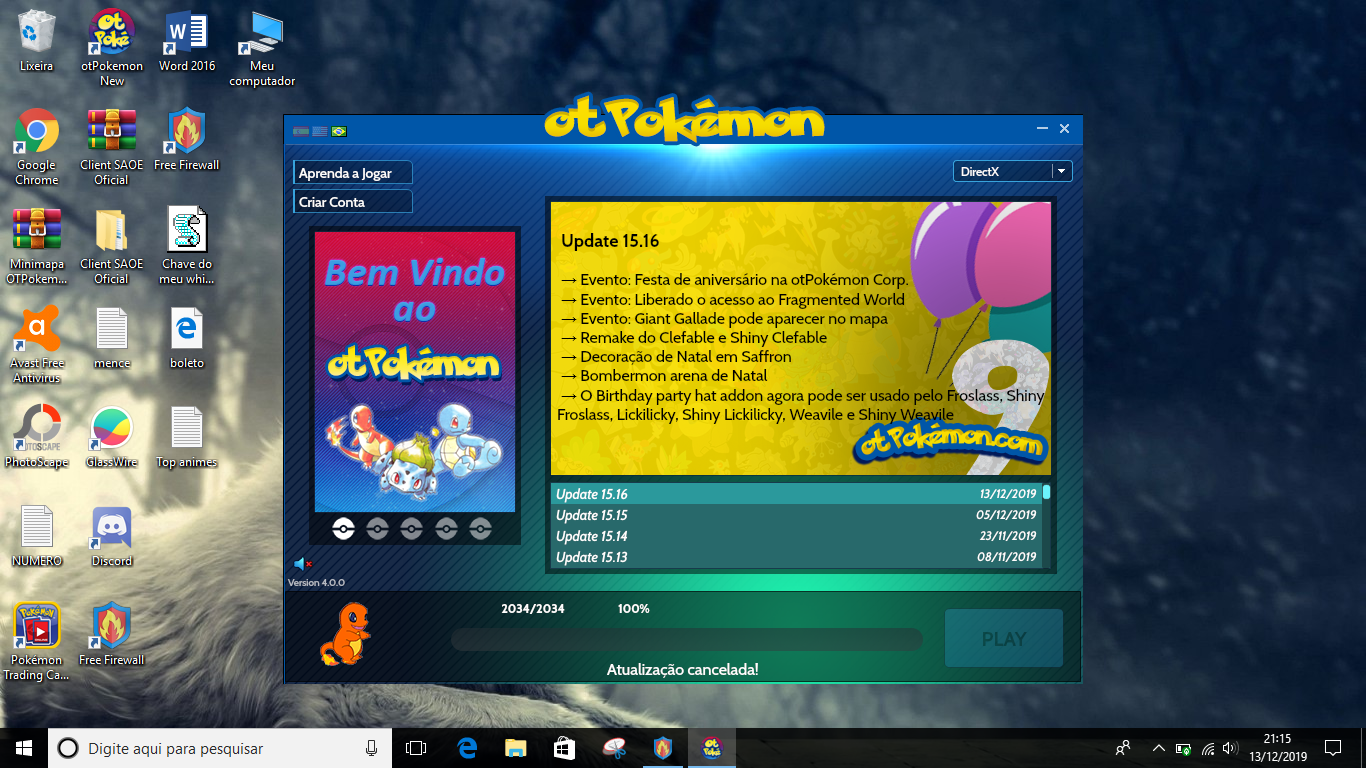The height and width of the screenshot is (768, 1366).
Task: Select the Brazilian flag language icon
Action: point(339,131)
